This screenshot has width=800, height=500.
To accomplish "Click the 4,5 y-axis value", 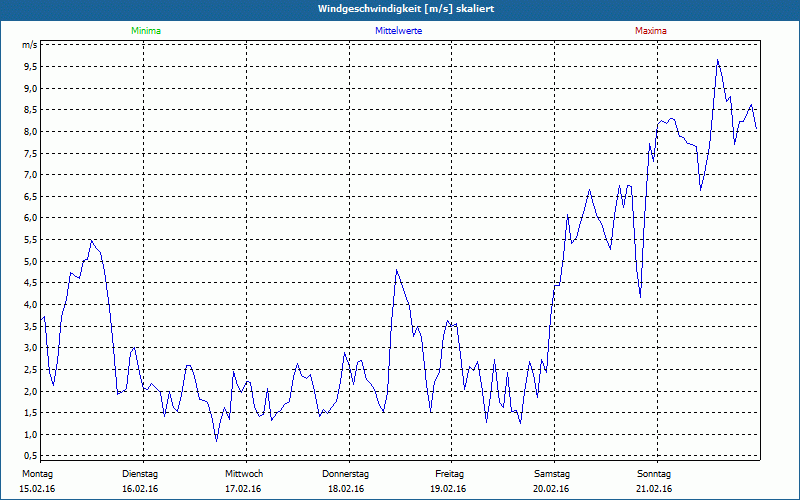I will (31, 283).
